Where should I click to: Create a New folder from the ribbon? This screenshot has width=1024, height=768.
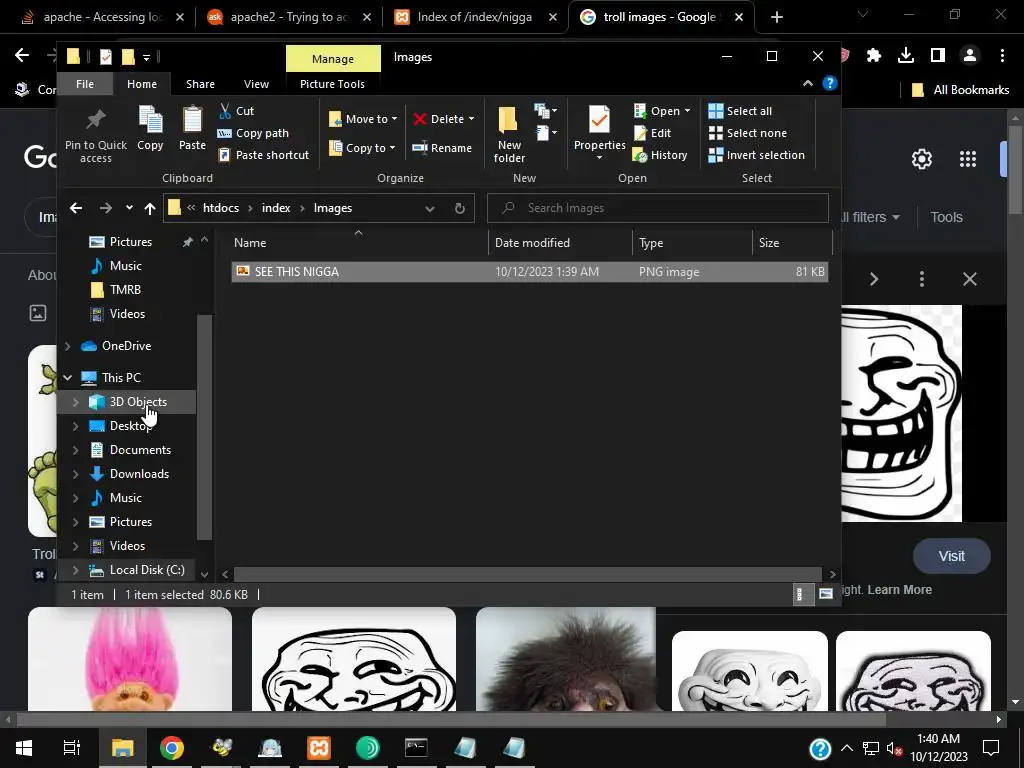(509, 135)
